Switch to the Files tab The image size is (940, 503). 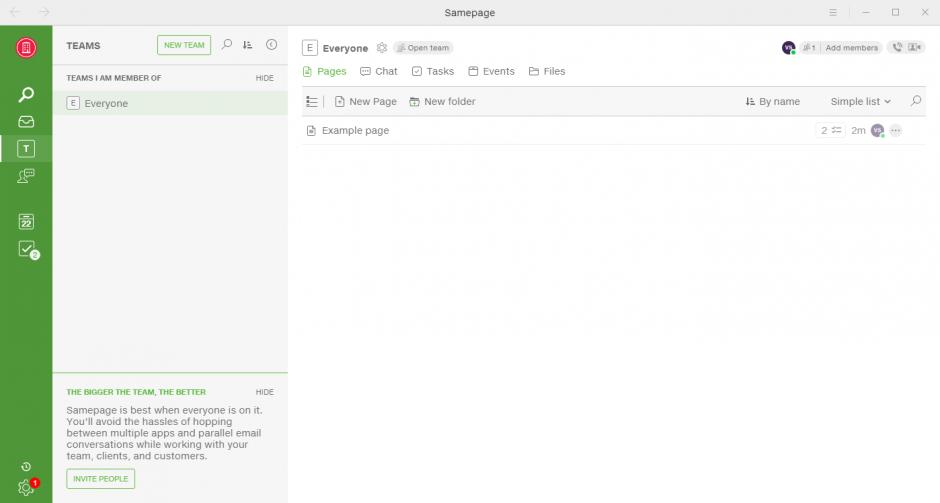[547, 71]
